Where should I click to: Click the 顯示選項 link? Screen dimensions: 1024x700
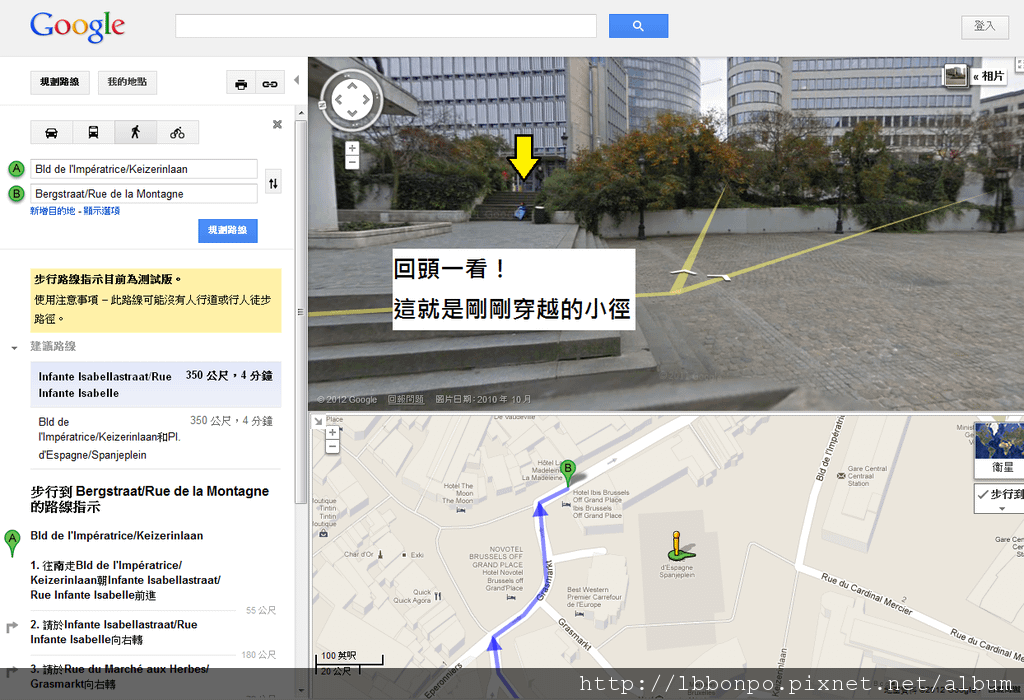101,211
